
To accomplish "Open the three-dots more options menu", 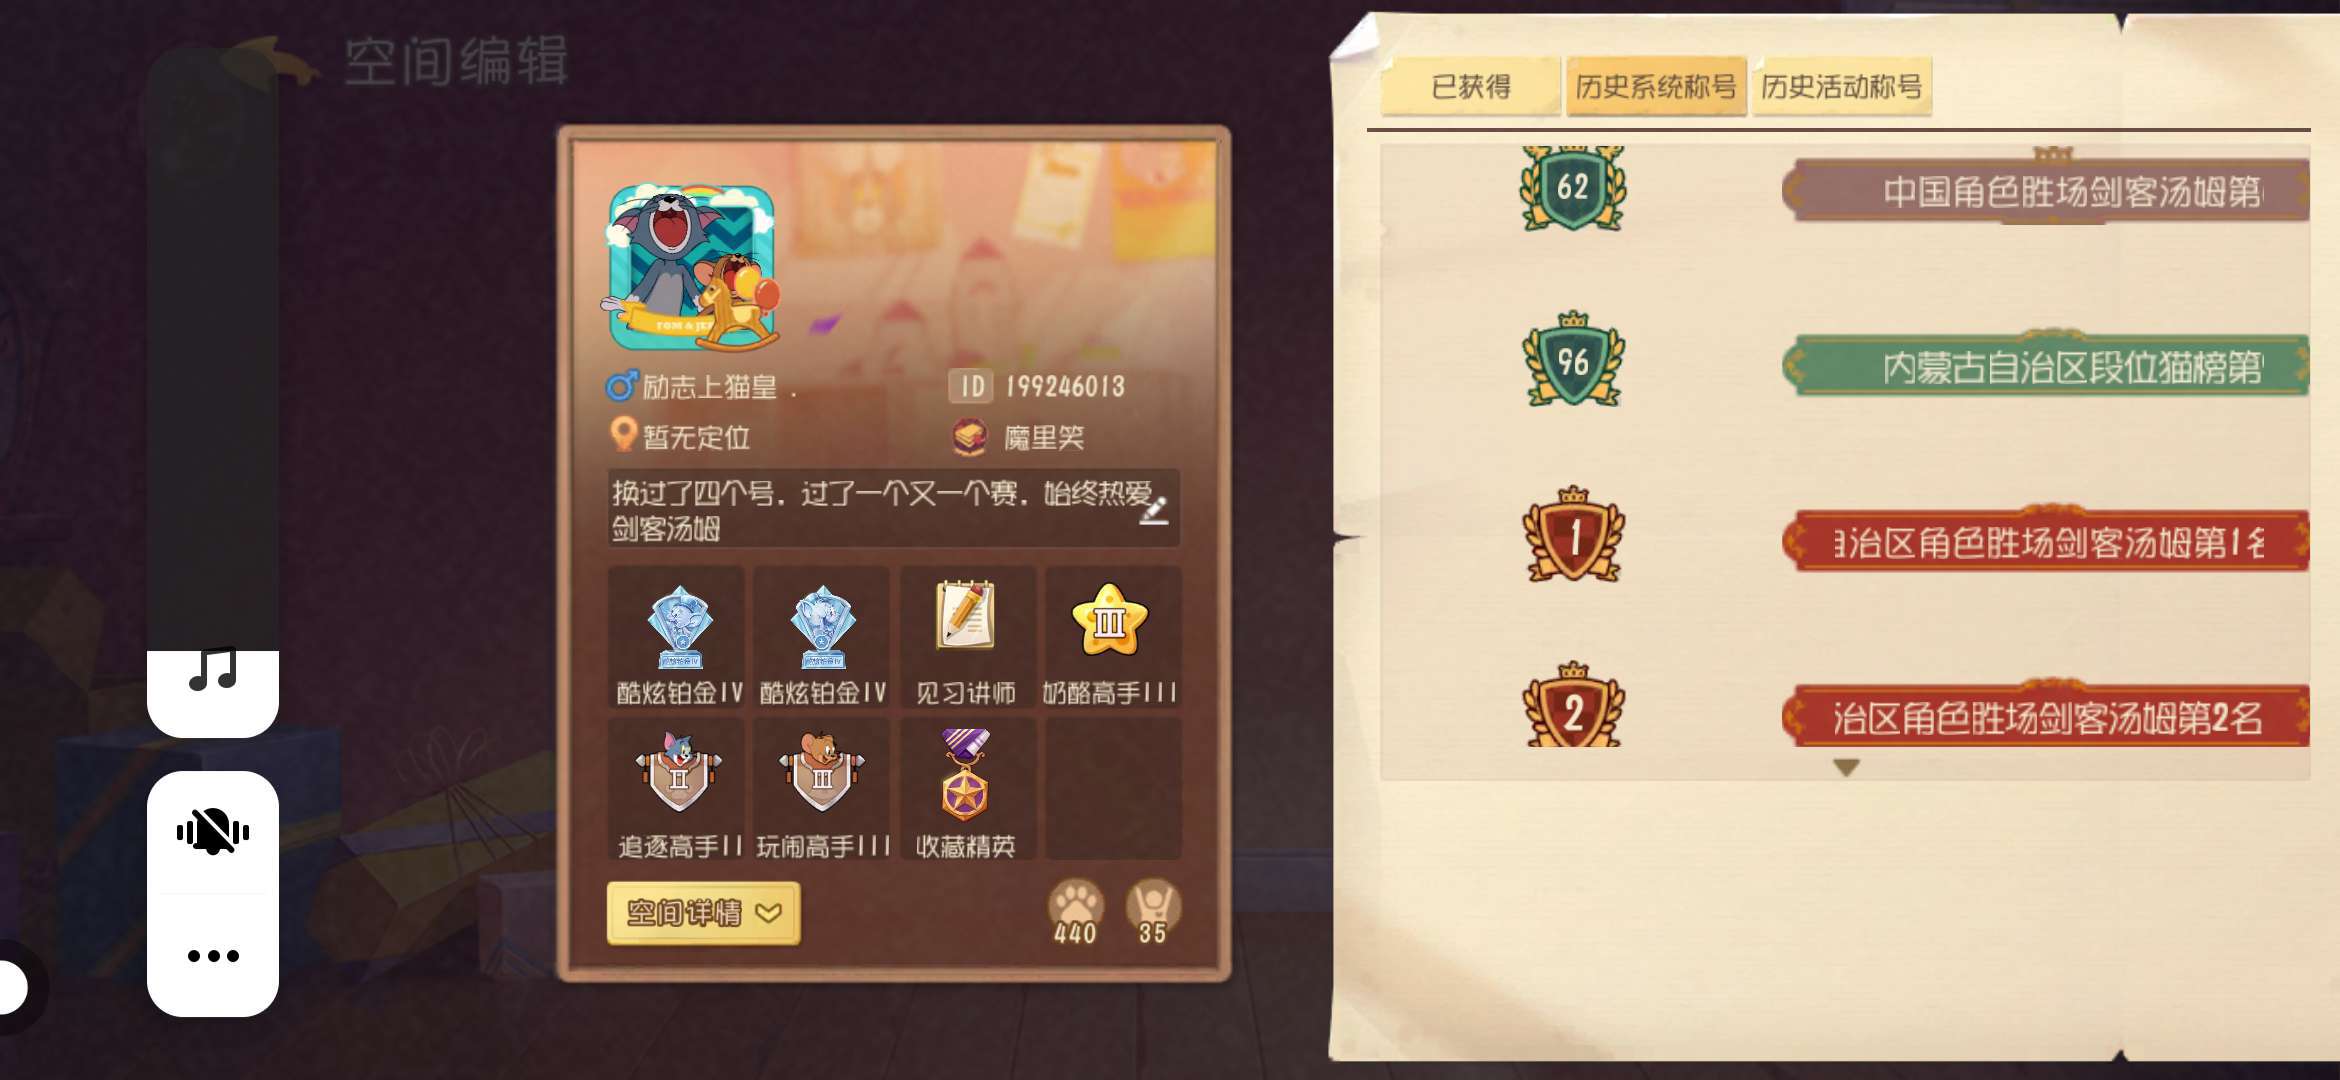I will [213, 956].
